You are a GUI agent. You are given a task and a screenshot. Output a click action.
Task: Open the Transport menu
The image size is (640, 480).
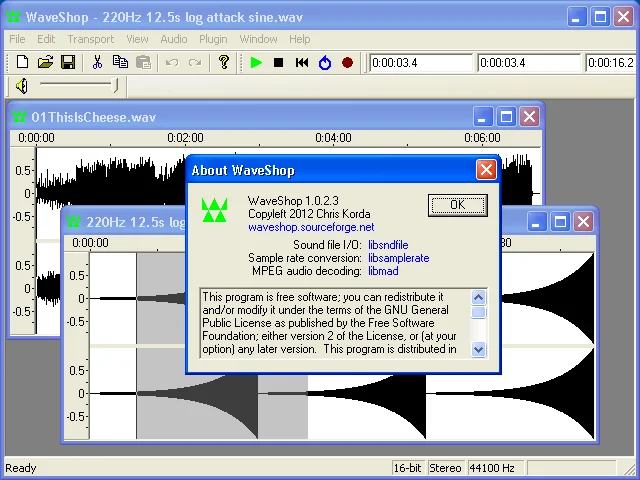coord(91,39)
